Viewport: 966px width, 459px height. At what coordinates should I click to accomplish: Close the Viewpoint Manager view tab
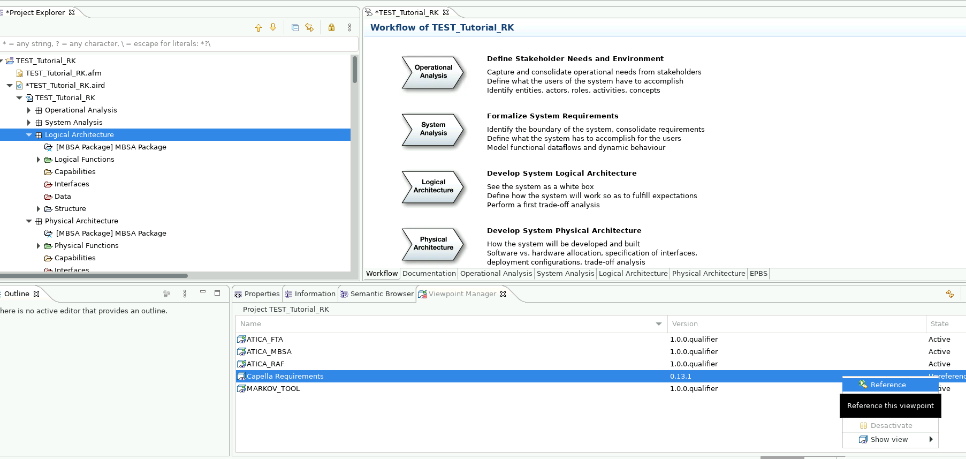(x=503, y=294)
